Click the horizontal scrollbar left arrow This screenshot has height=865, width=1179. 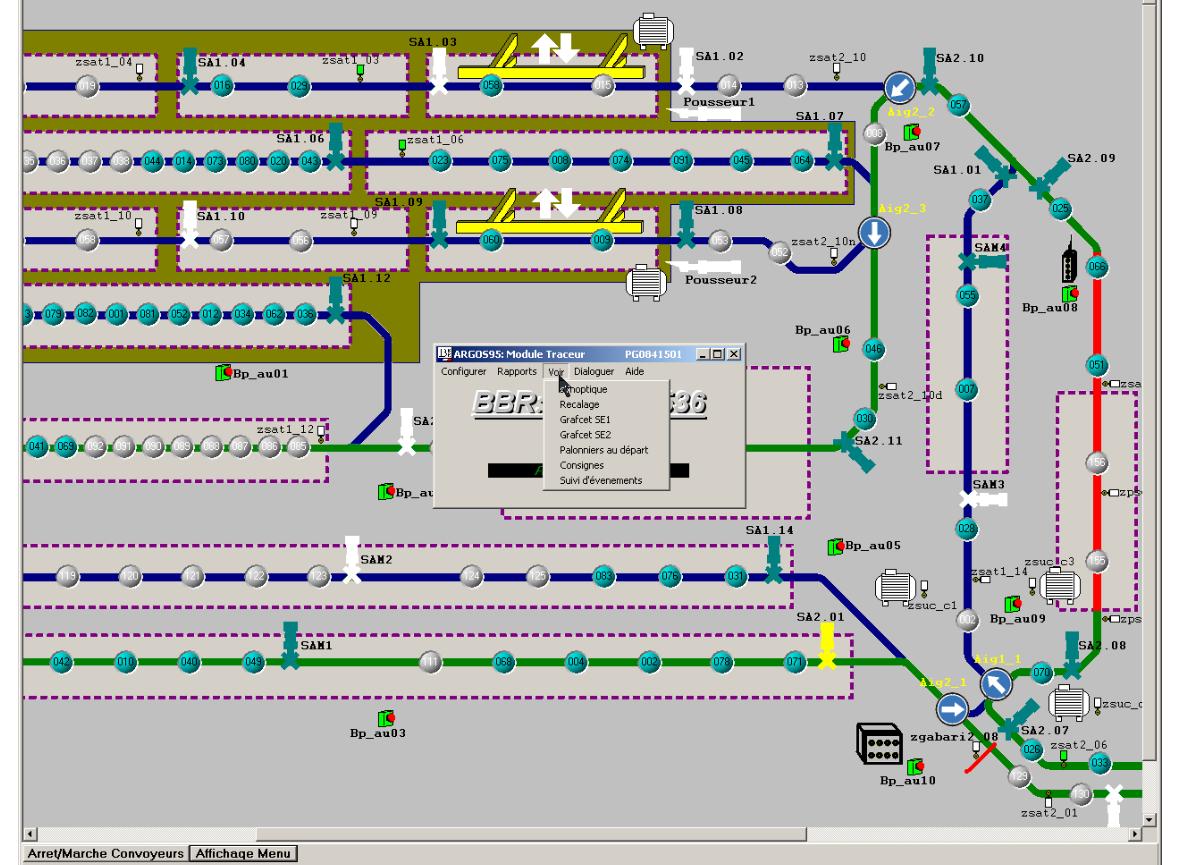(x=30, y=834)
